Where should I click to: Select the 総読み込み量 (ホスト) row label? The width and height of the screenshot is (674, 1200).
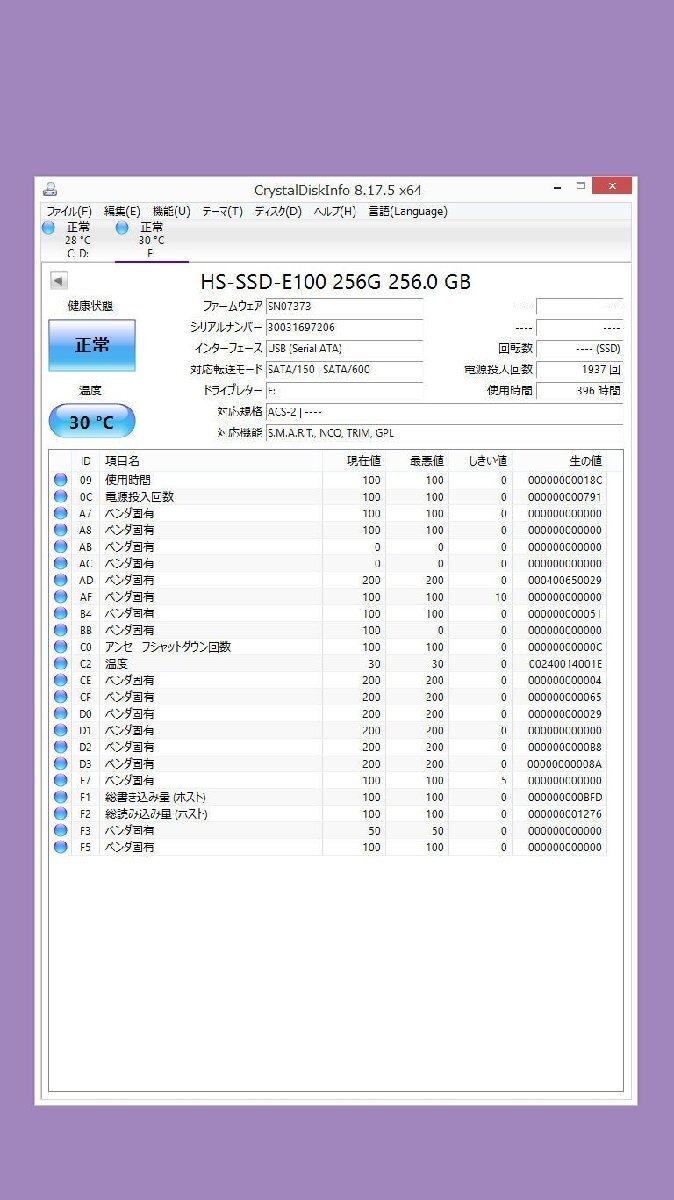pyautogui.click(x=156, y=814)
